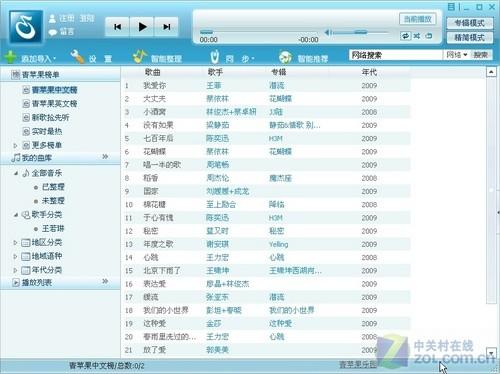Sort by the 歌曲 column header
Screen dimensions: 500x374
coord(152,72)
